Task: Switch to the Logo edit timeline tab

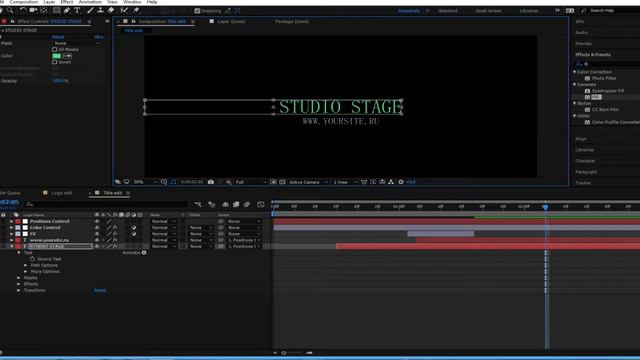Action: point(62,193)
